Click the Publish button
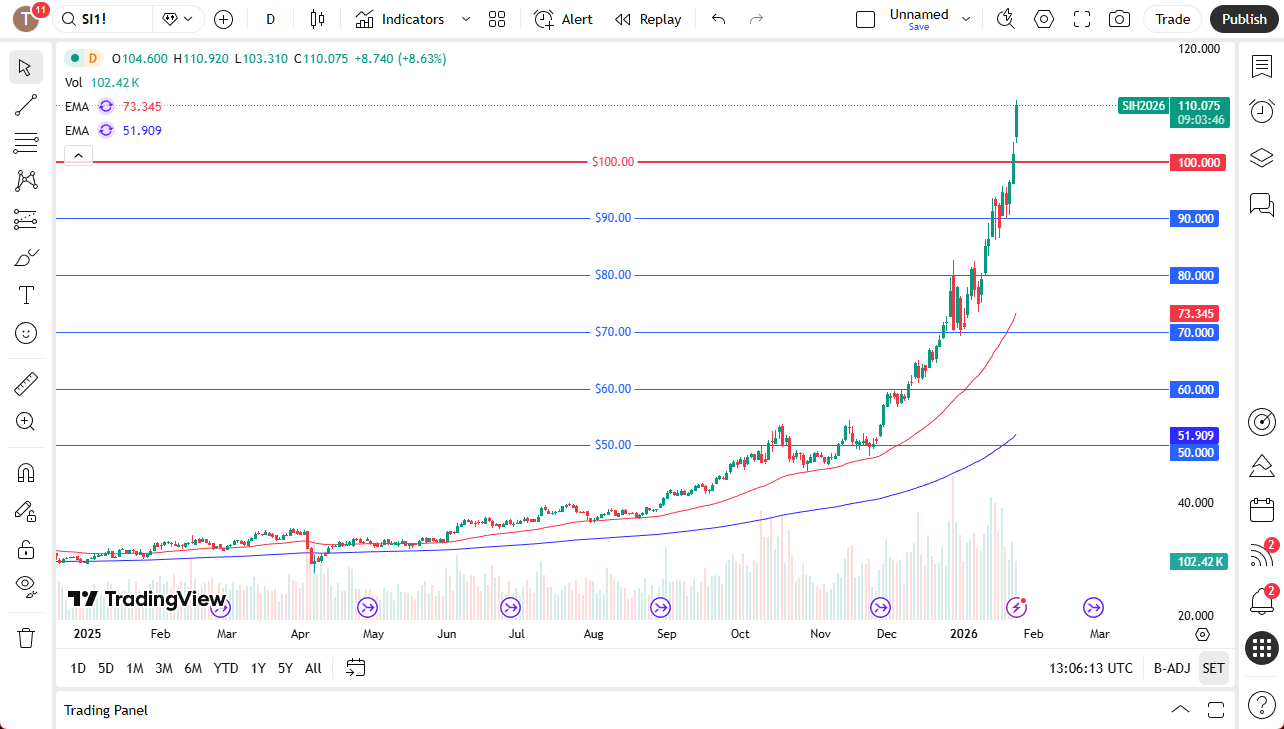Viewport: 1284px width, 729px height. pos(1244,19)
